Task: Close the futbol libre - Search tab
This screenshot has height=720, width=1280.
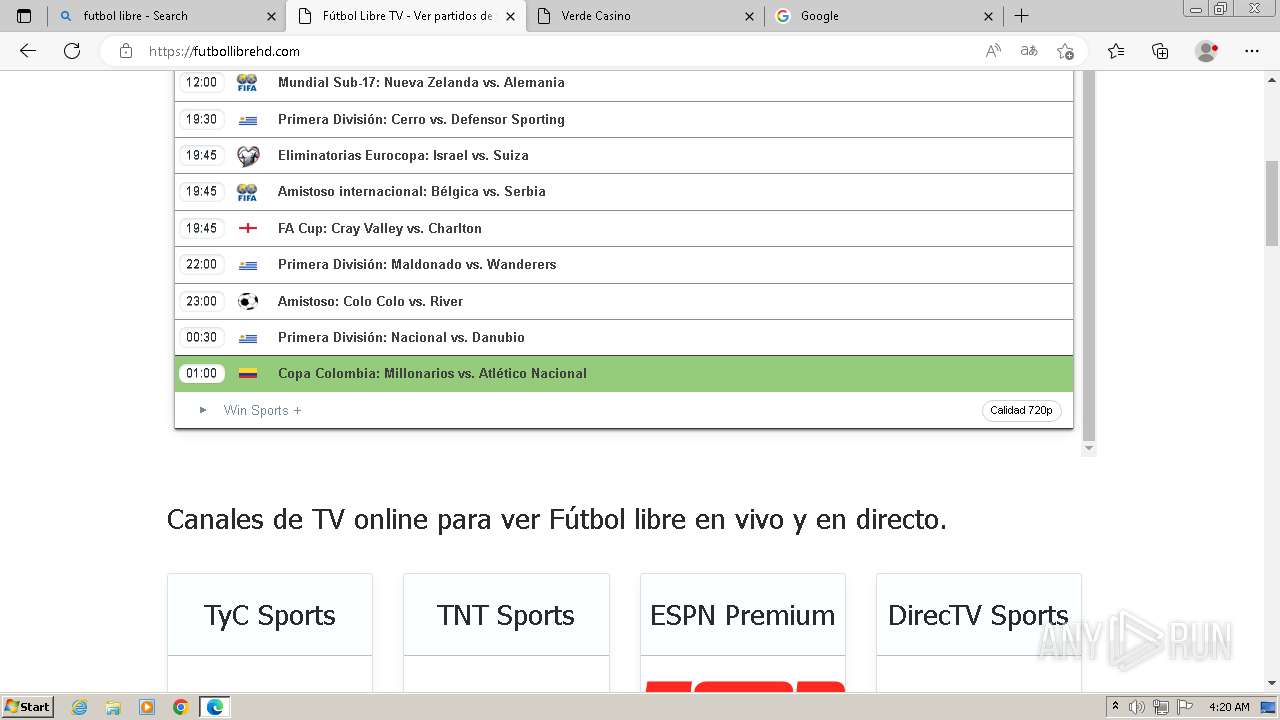Action: (x=271, y=16)
